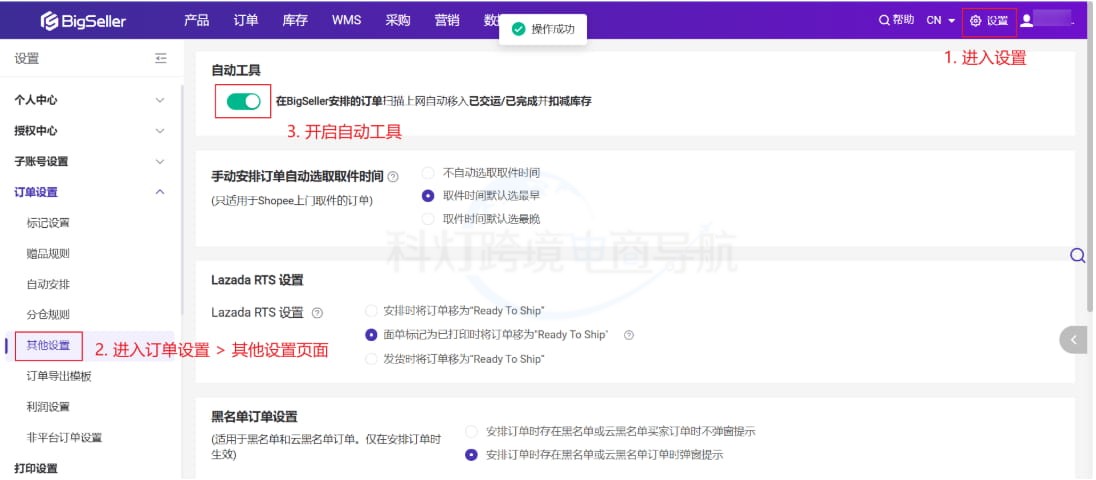Open WMS top menu
The image size is (1096, 480).
pyautogui.click(x=347, y=20)
